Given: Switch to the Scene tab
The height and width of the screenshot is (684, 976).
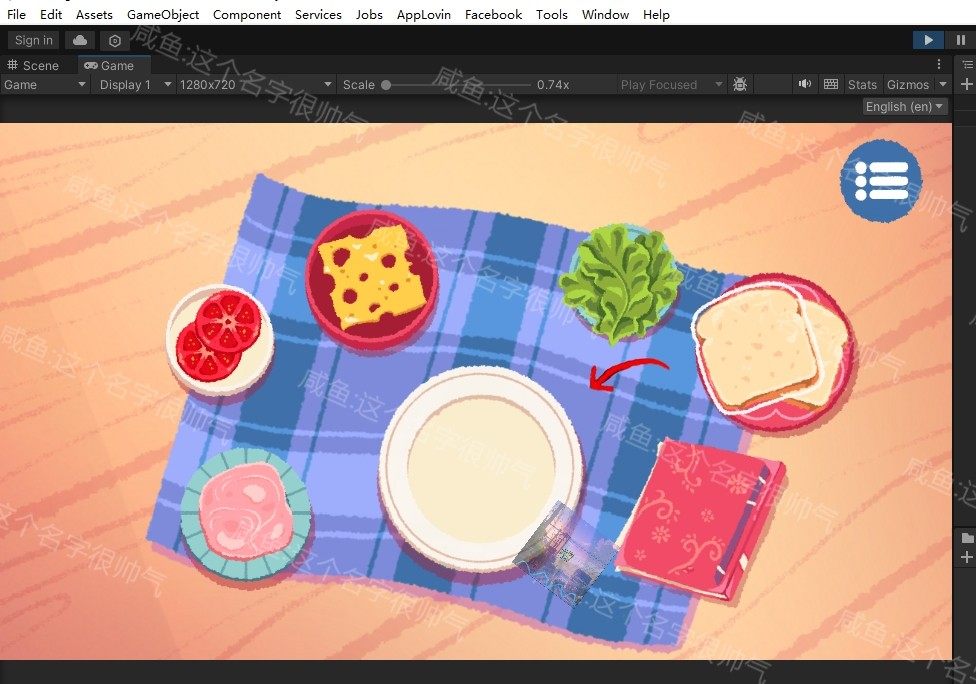Looking at the screenshot, I should click(x=34, y=65).
